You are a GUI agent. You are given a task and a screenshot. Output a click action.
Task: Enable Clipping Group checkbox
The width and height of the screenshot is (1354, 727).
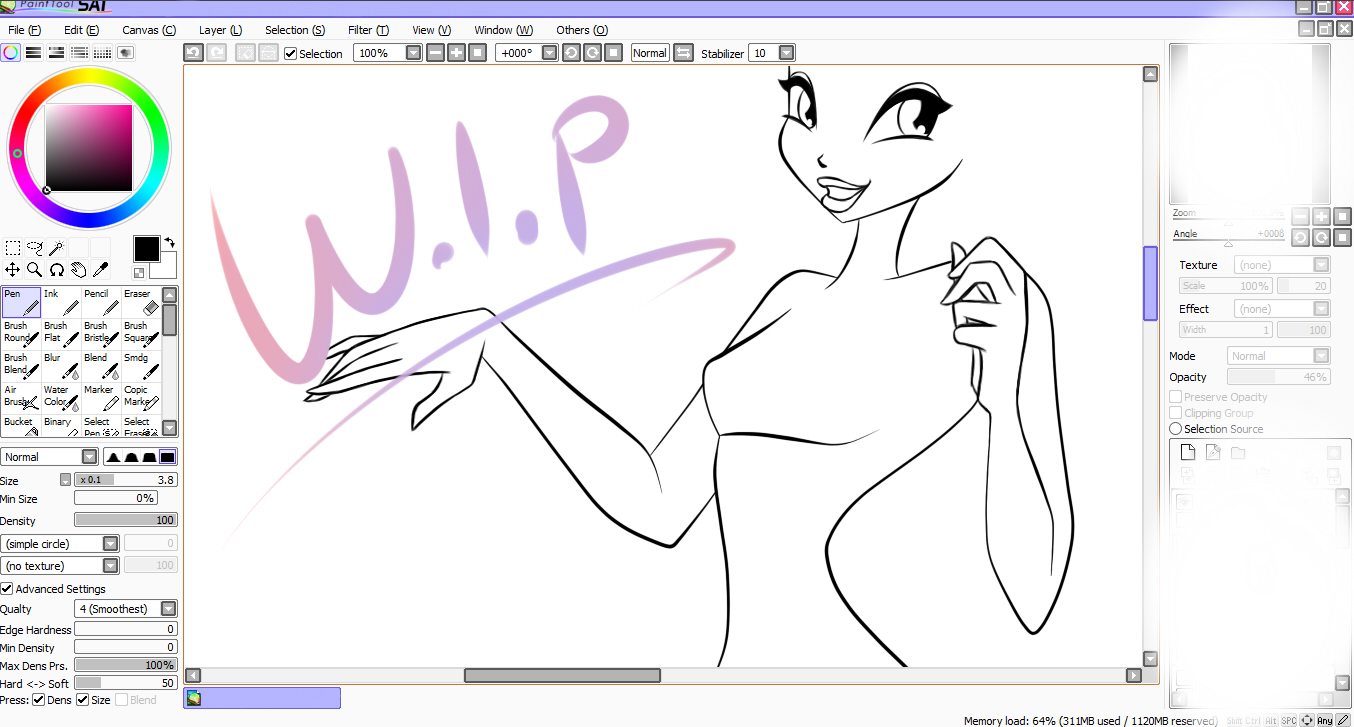(x=1176, y=413)
